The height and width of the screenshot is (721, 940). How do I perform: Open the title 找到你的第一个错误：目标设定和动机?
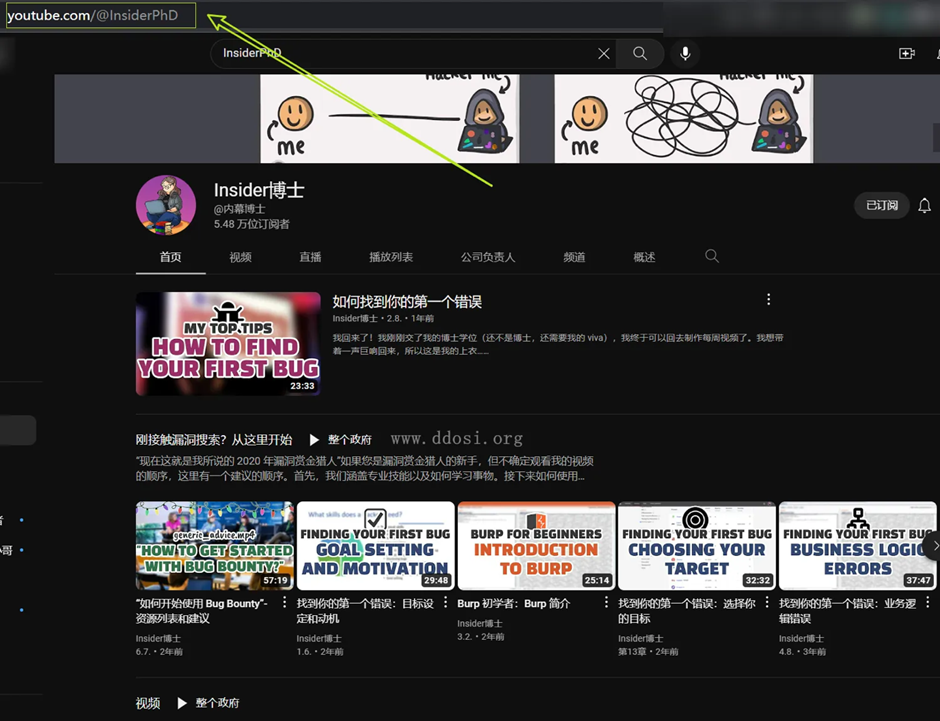point(365,611)
